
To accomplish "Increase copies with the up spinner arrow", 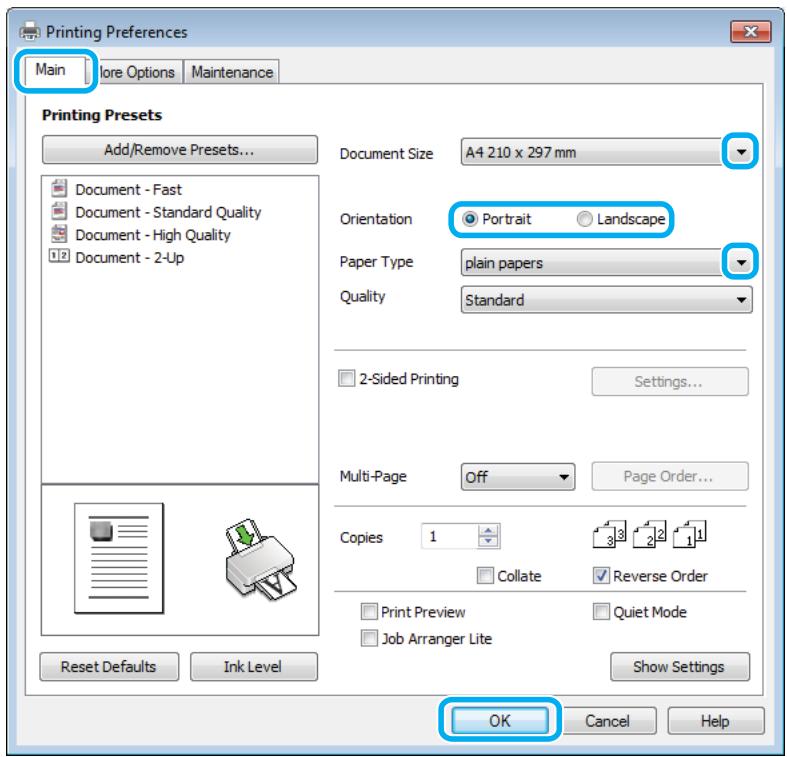I will coord(488,530).
